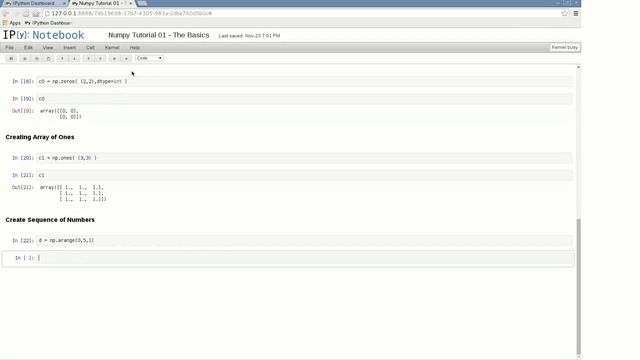Select the In [21] cell containing c1
640x360 pixels.
click(304, 176)
